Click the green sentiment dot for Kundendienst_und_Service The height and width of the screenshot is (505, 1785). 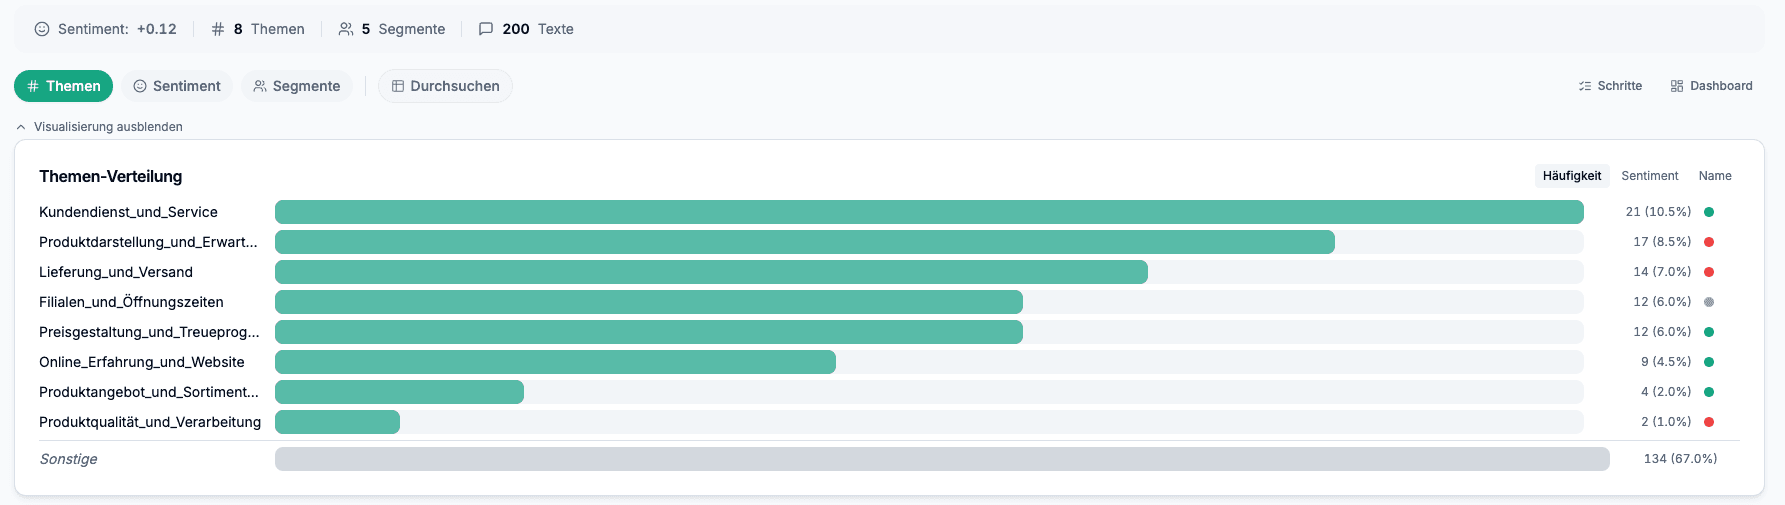pyautogui.click(x=1709, y=212)
